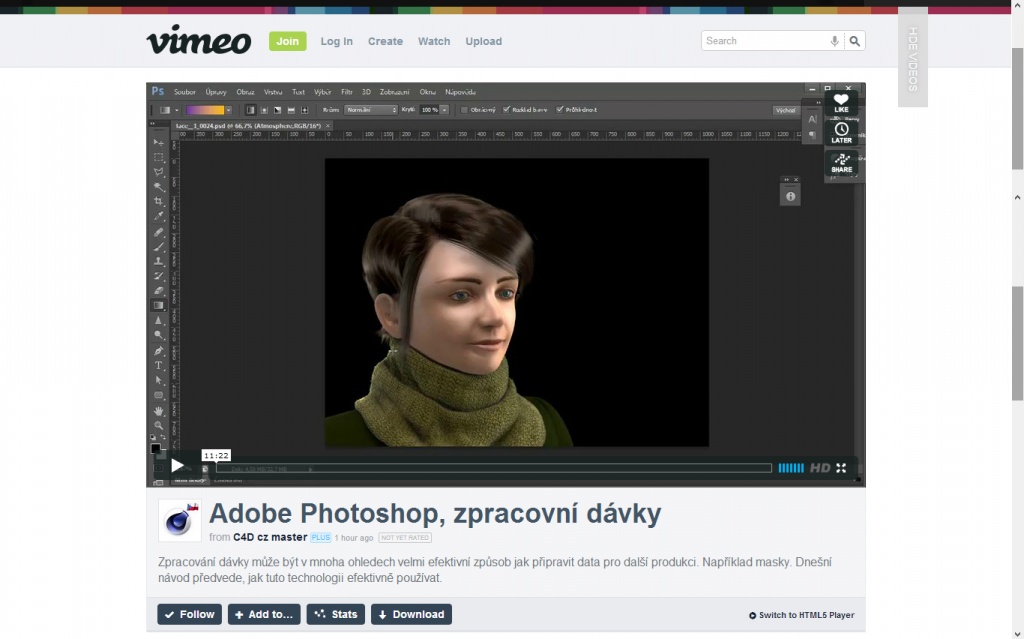Image resolution: width=1024 pixels, height=639 pixels.
Task: Click the gradient preview swatch
Action: (205, 110)
